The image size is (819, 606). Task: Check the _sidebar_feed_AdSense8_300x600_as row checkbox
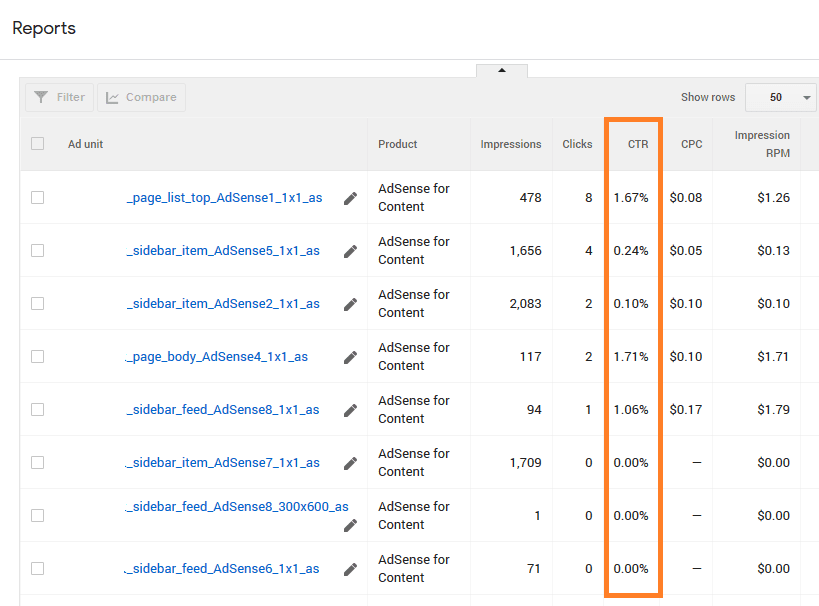tap(38, 516)
